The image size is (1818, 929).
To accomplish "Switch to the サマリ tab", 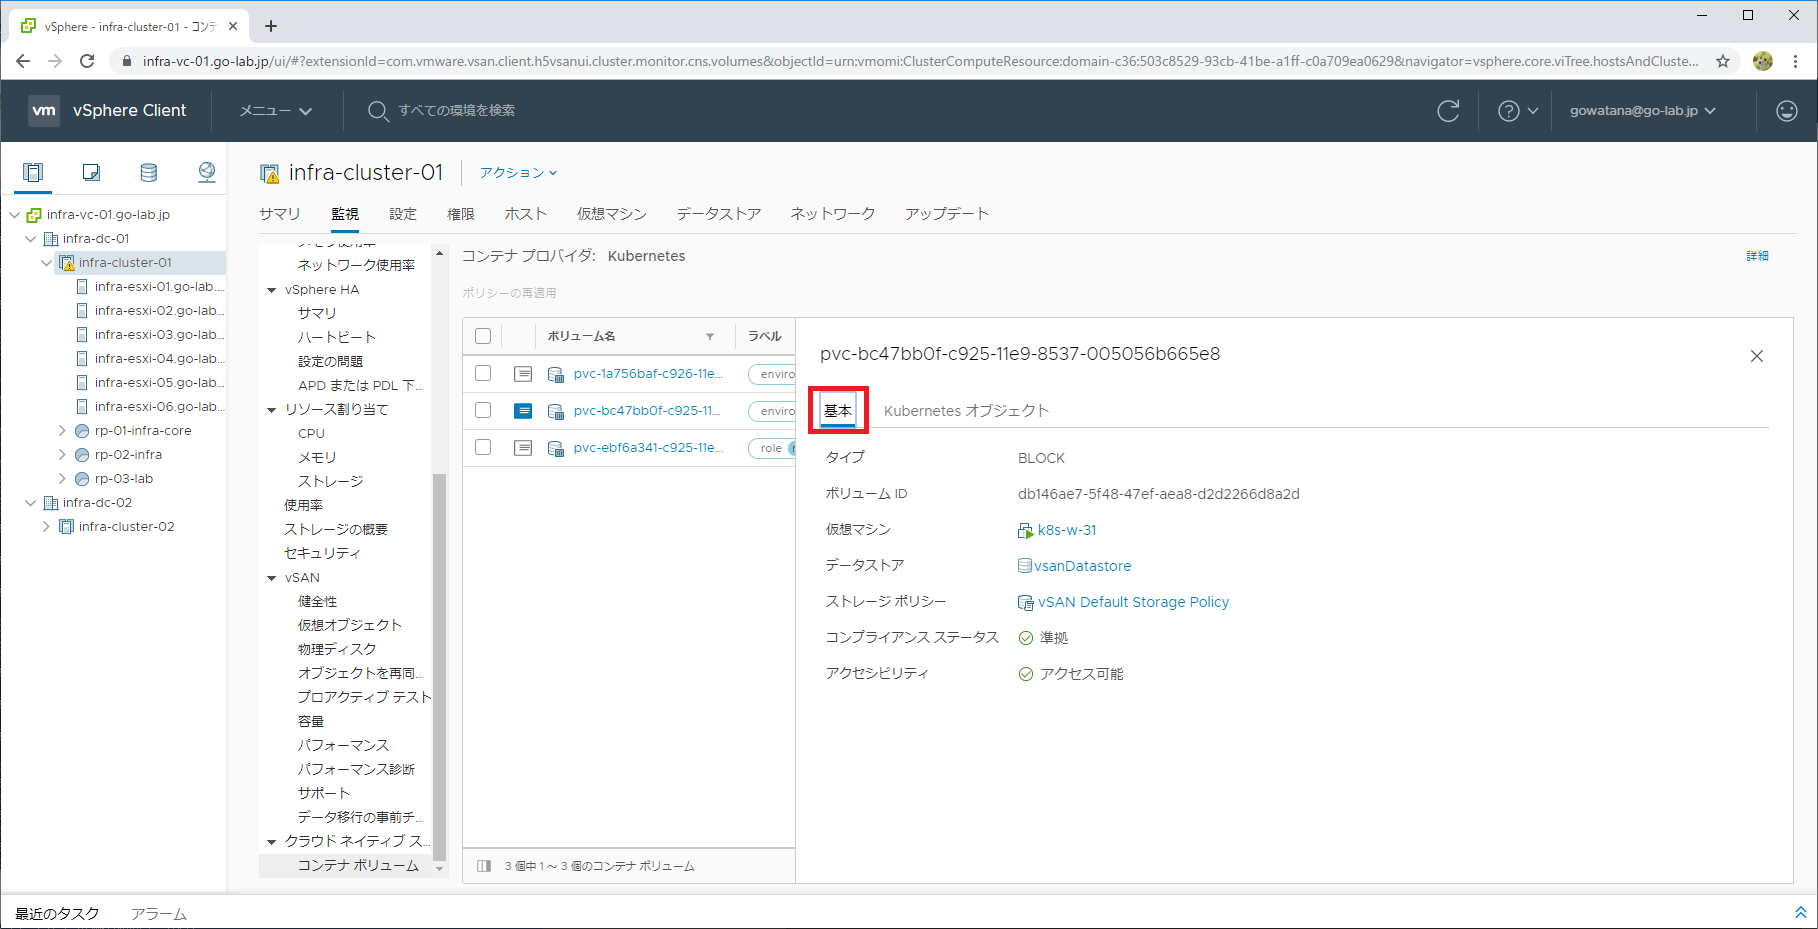I will point(279,214).
